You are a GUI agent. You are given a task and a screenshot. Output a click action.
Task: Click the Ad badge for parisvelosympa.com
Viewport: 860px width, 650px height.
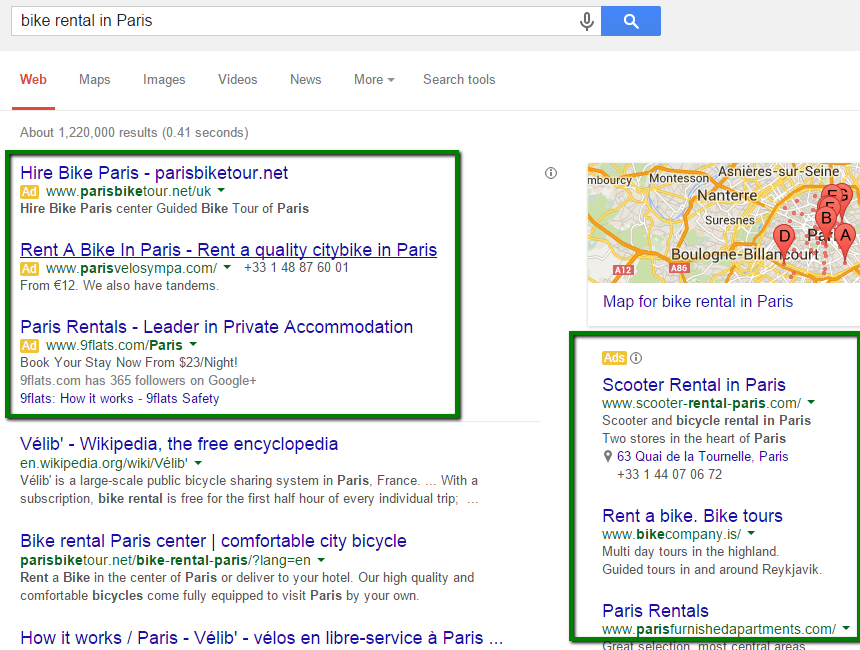click(29, 268)
